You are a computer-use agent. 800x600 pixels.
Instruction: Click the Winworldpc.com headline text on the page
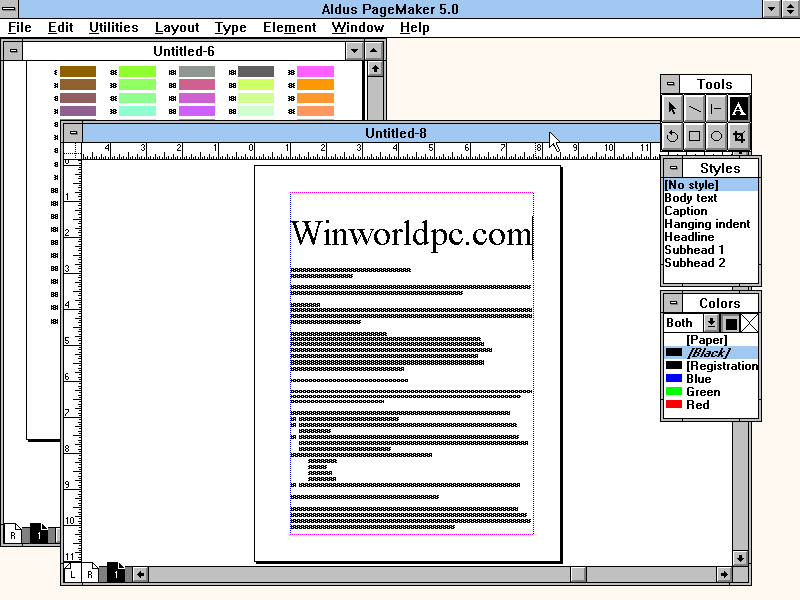tap(411, 234)
